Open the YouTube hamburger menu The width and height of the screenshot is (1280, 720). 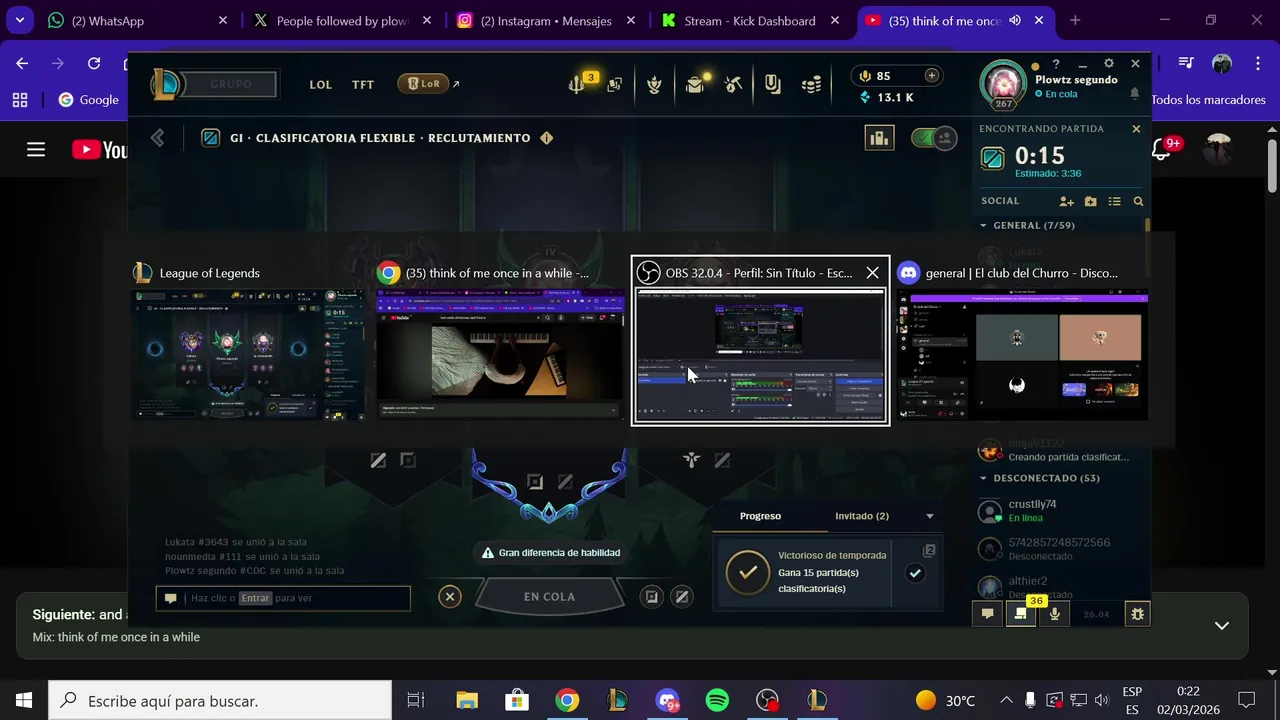pyautogui.click(x=36, y=150)
